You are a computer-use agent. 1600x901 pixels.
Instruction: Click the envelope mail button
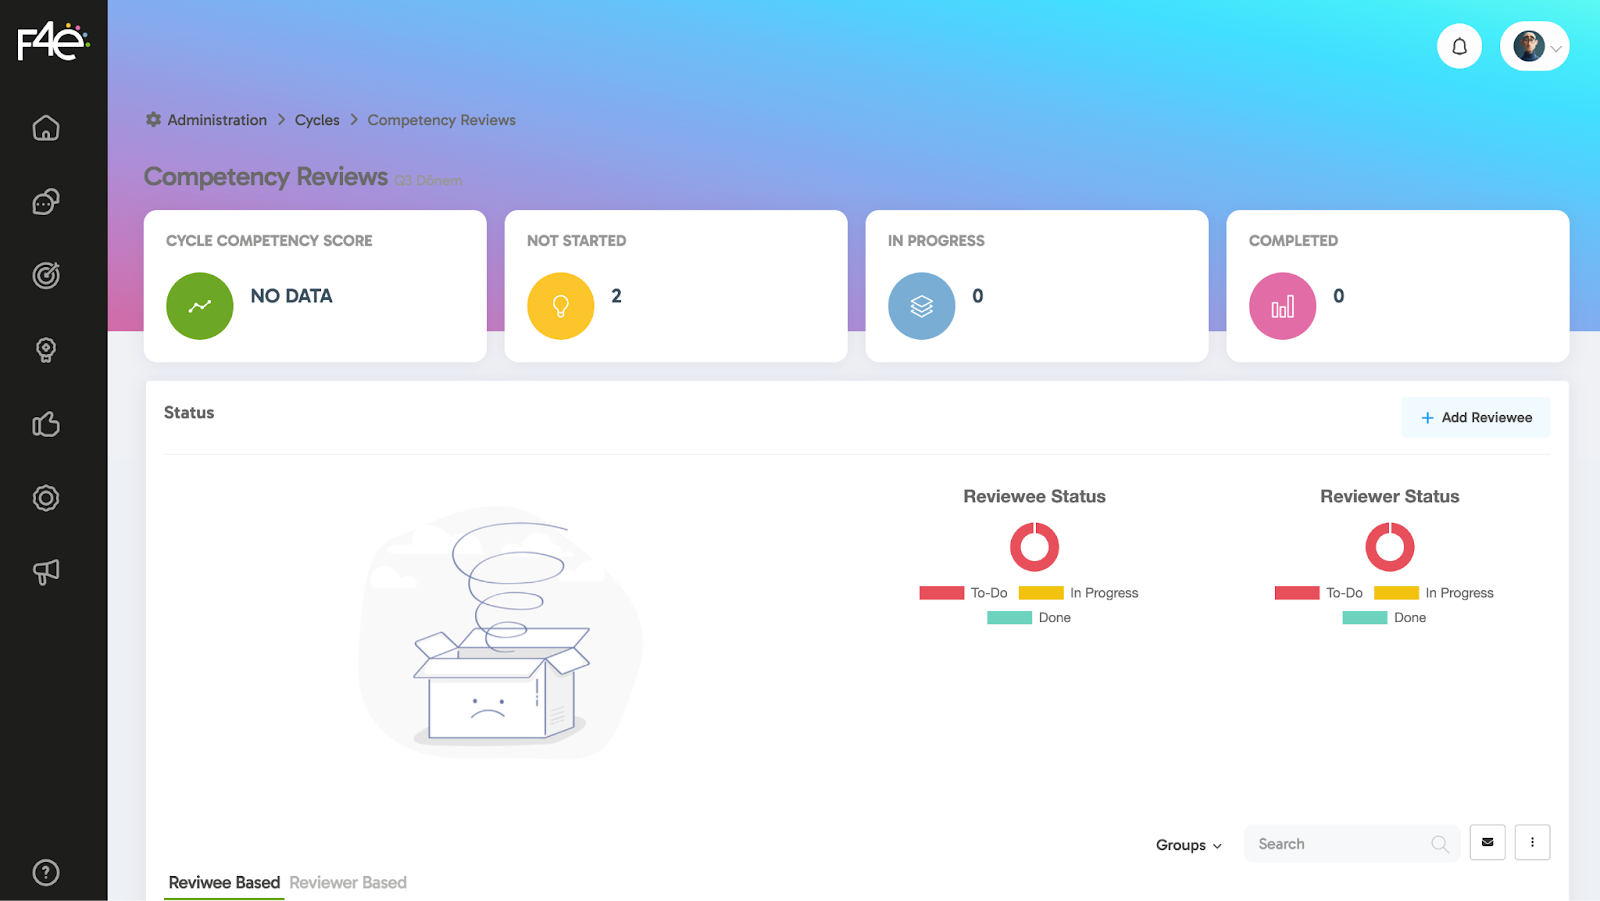click(x=1487, y=842)
